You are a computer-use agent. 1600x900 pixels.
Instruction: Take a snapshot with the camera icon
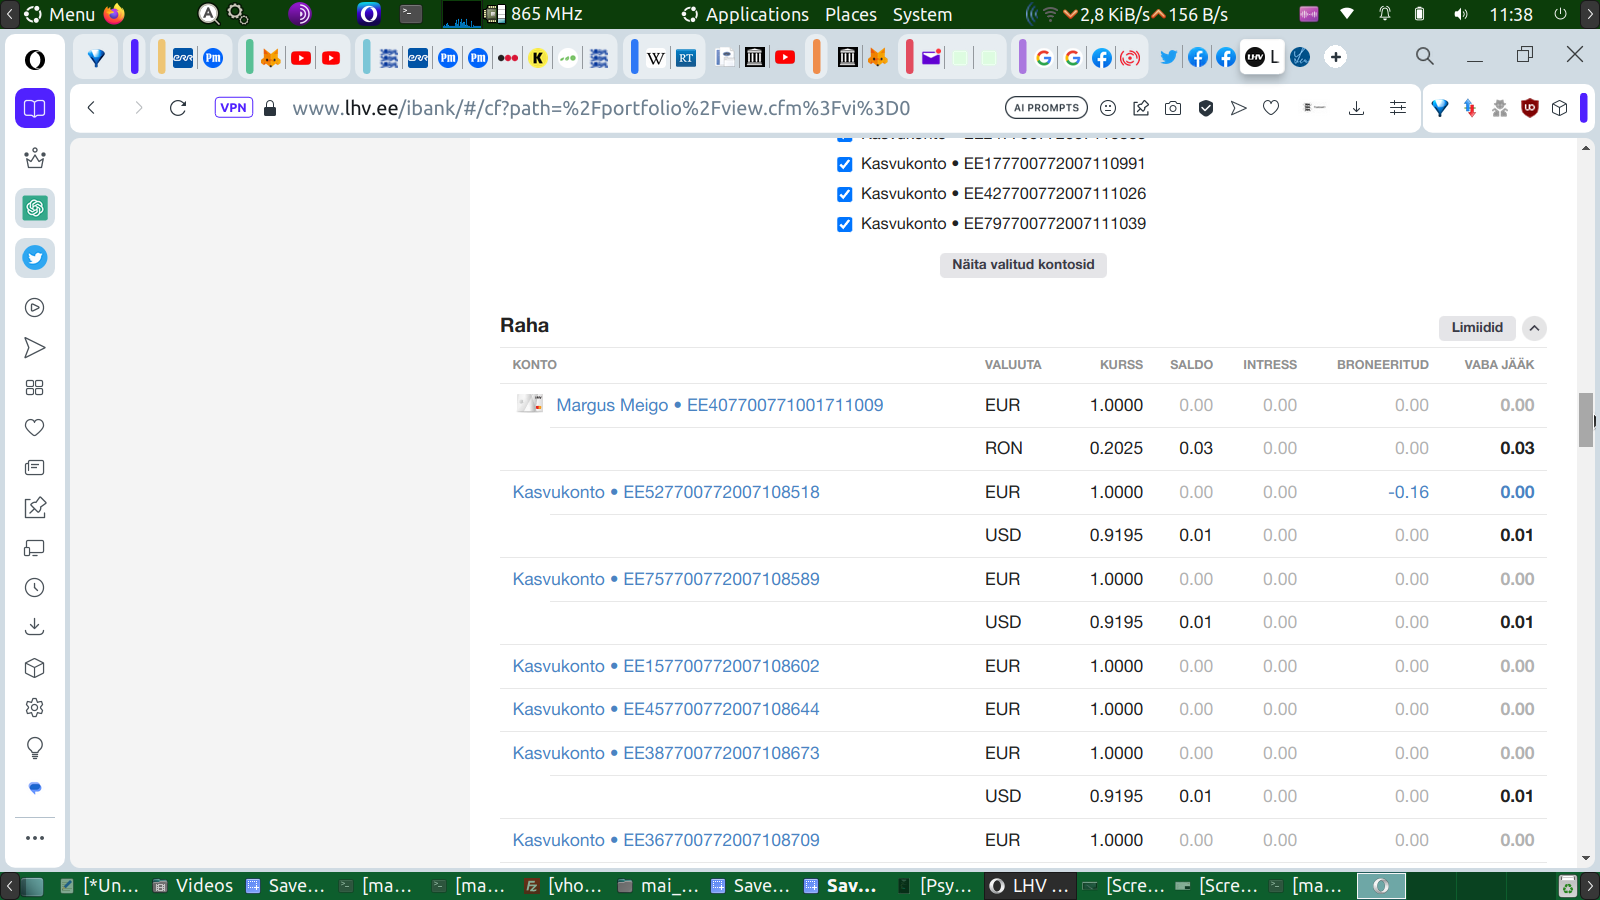[x=1173, y=108]
